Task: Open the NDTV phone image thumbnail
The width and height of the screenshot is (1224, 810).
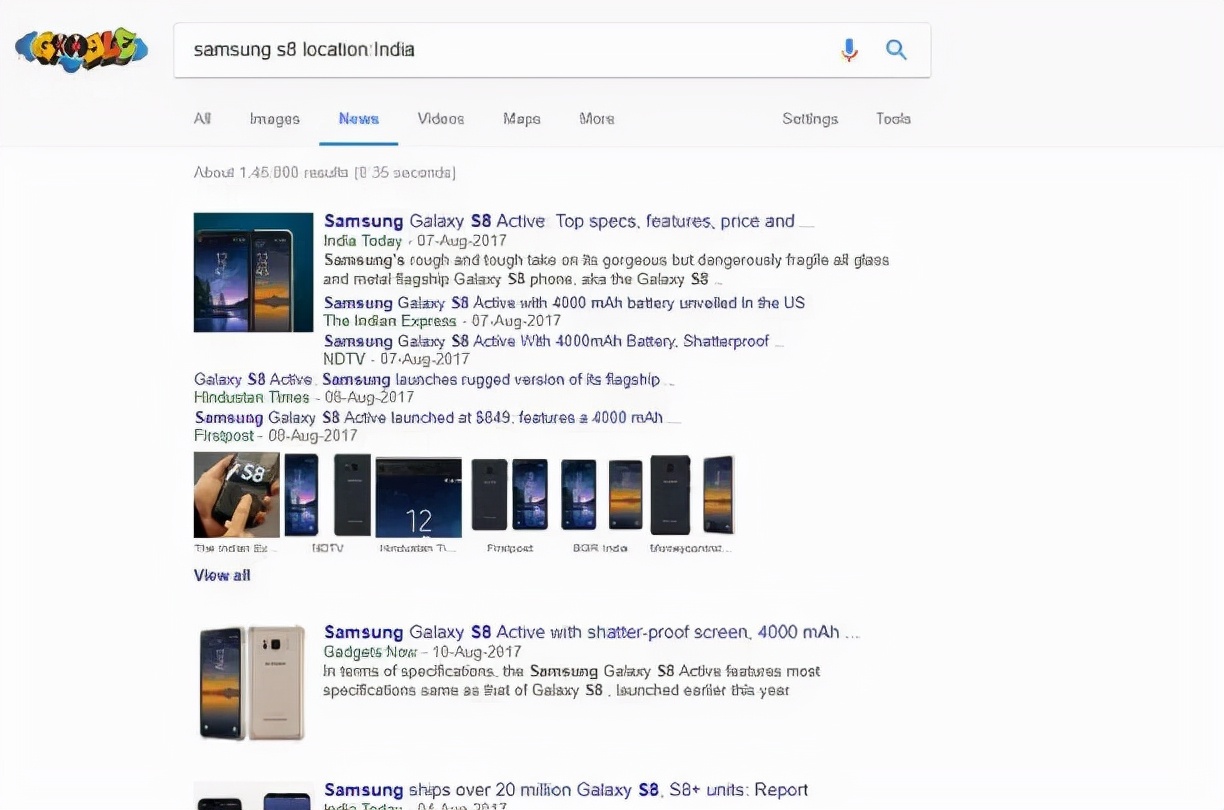Action: [x=327, y=495]
